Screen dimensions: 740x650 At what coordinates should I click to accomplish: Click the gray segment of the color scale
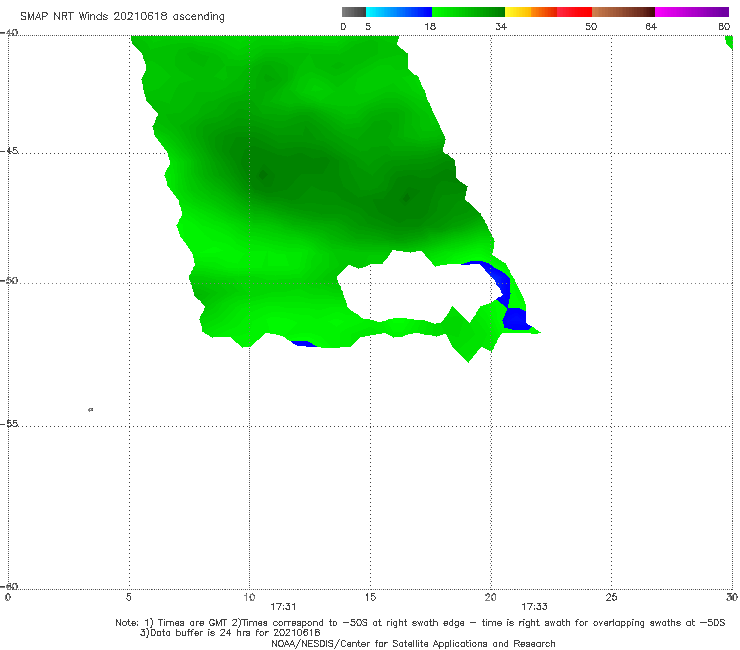tap(354, 12)
